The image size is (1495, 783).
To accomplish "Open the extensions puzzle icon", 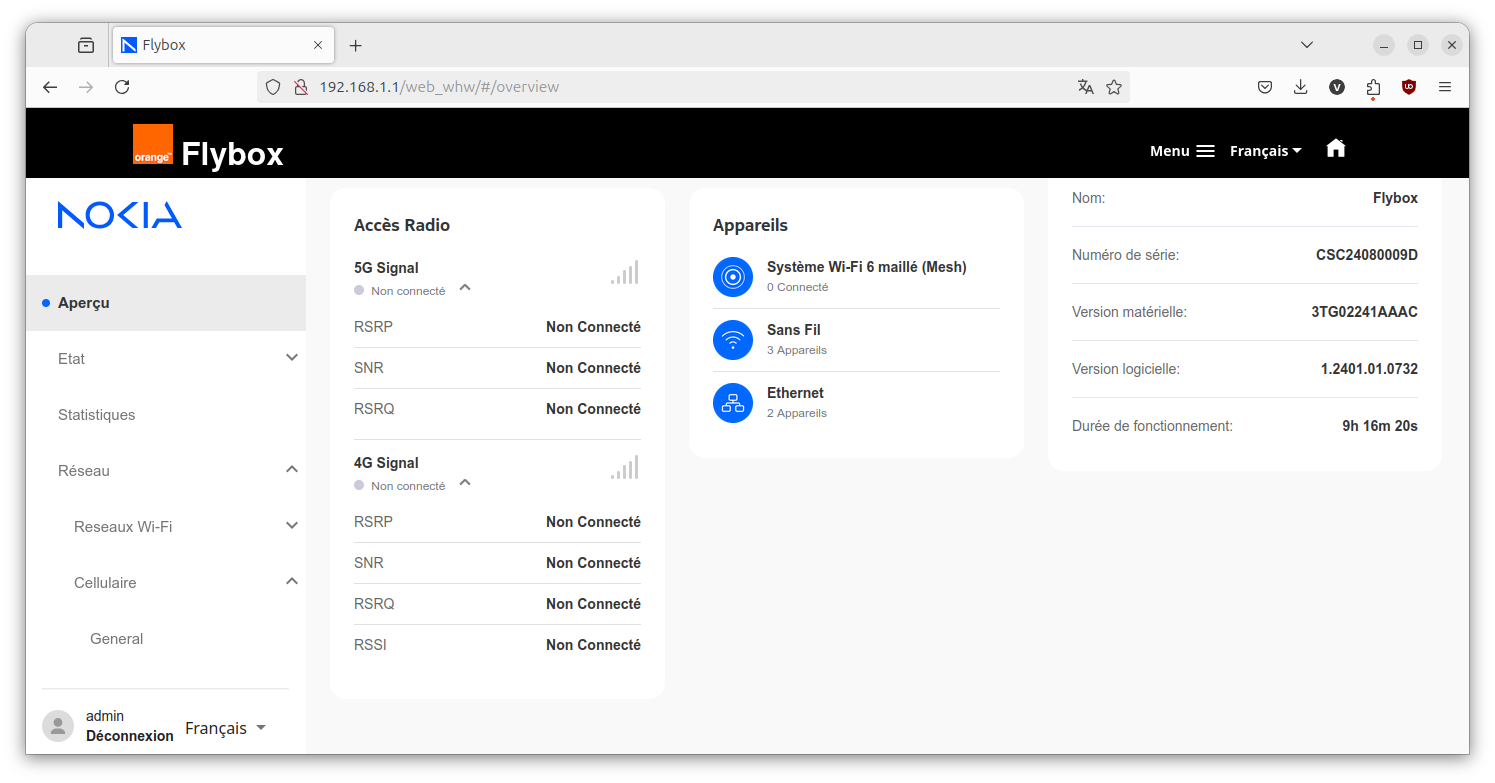I will pyautogui.click(x=1373, y=87).
